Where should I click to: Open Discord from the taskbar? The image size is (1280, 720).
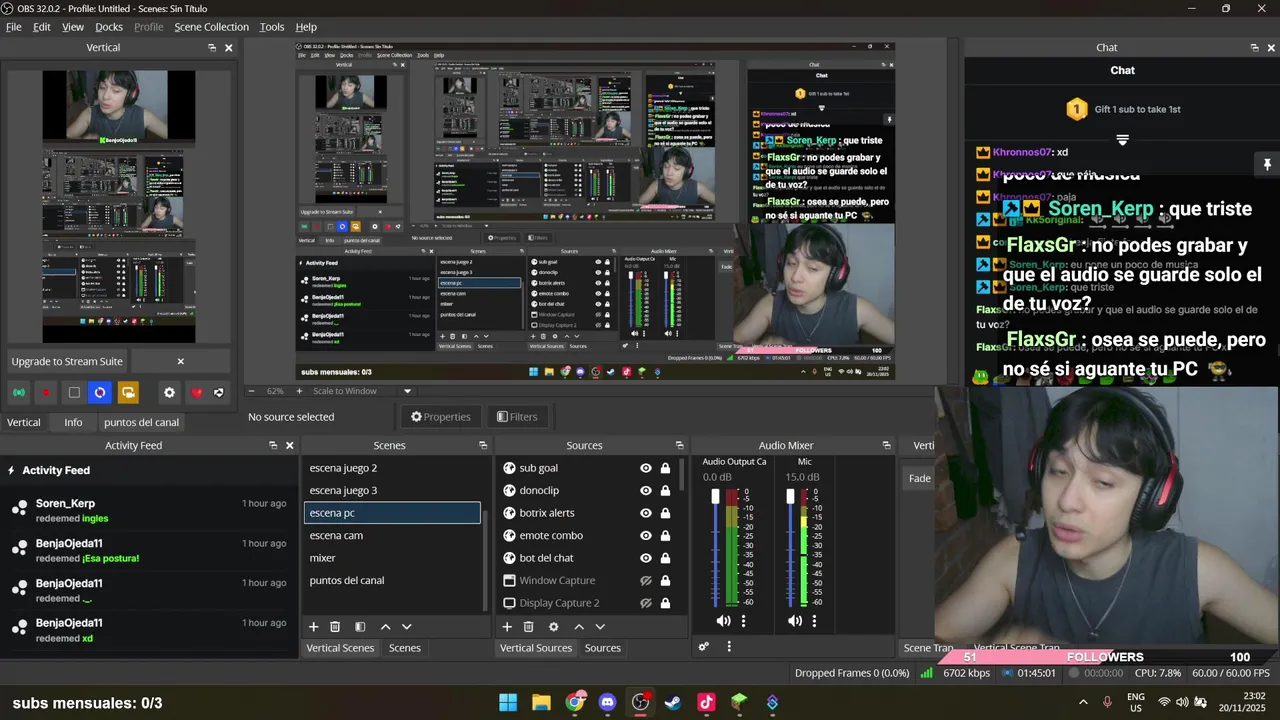(x=607, y=702)
